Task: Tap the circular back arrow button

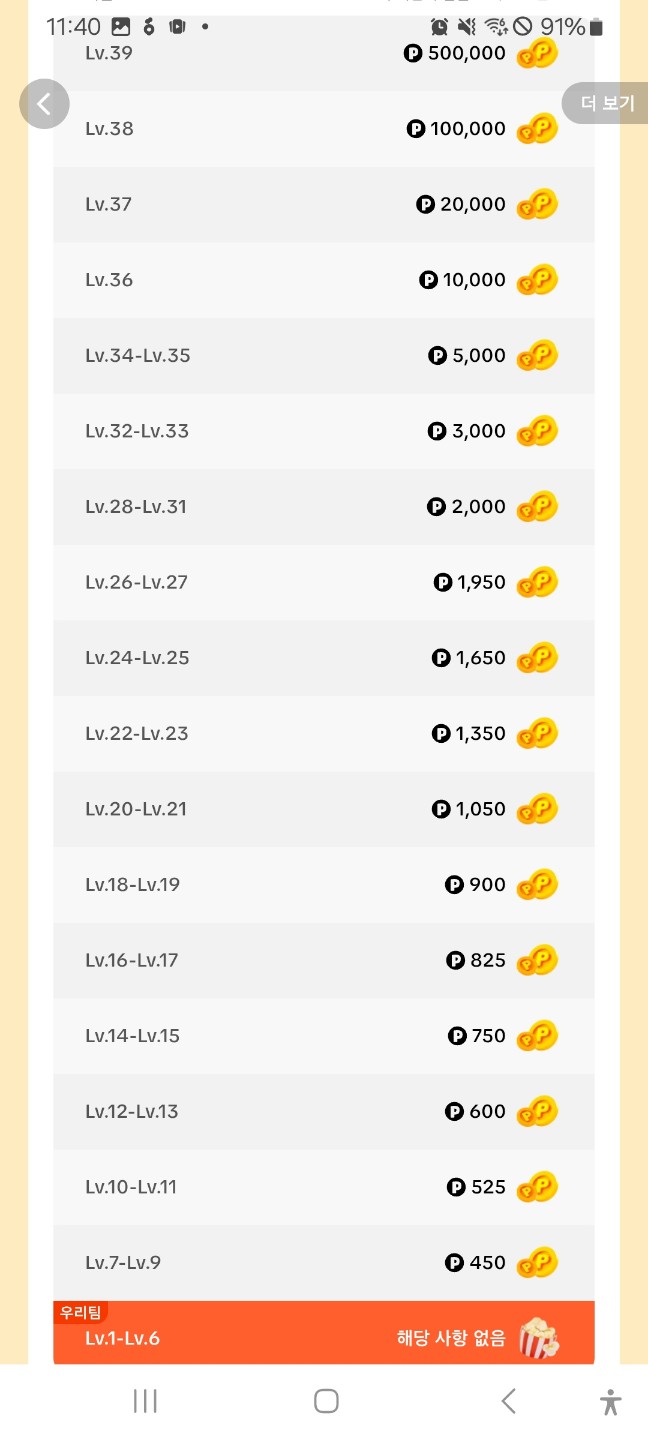Action: click(44, 104)
